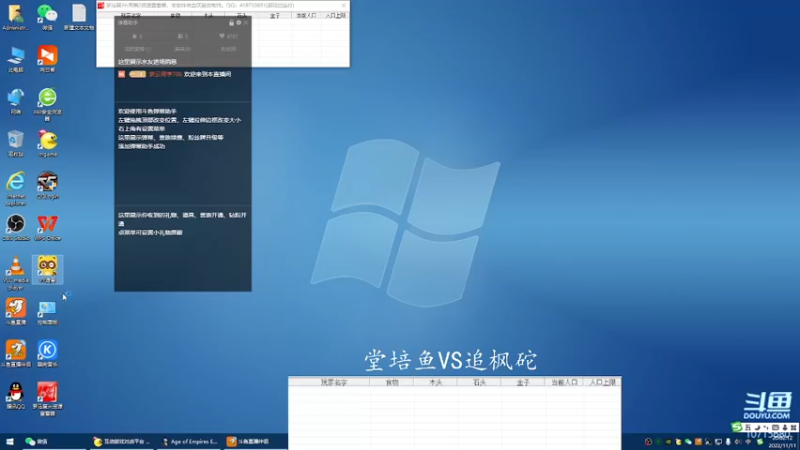Launch the blue K 酷狗音乐 shortcut
This screenshot has width=800, height=450.
click(47, 354)
